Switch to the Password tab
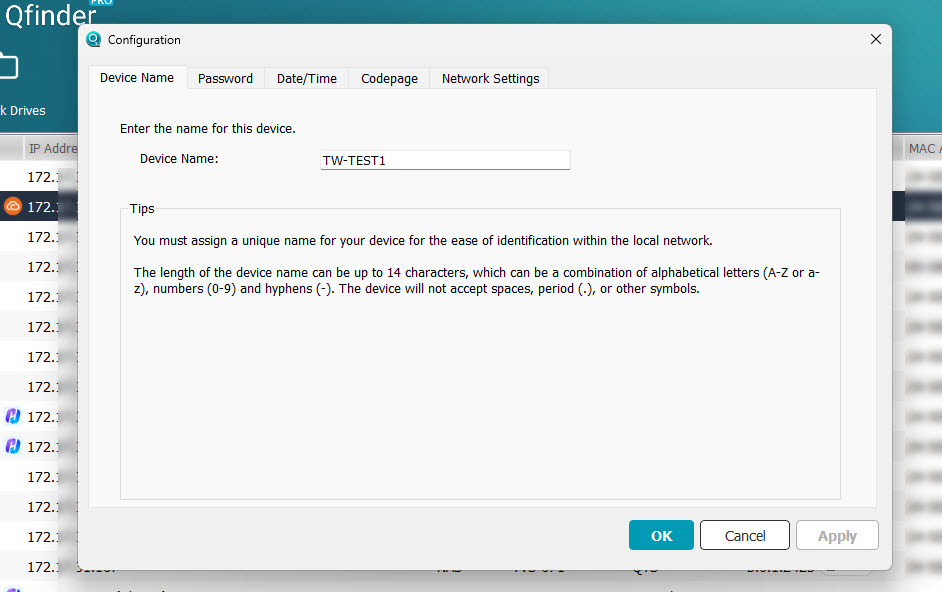The image size is (942, 592). [x=225, y=78]
